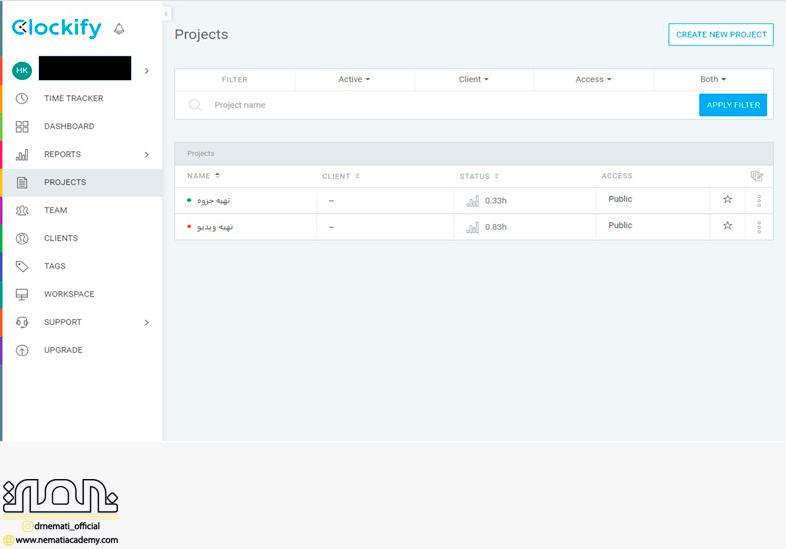Collapse the sidebar with the arrow handle
This screenshot has width=786, height=549.
tap(166, 13)
